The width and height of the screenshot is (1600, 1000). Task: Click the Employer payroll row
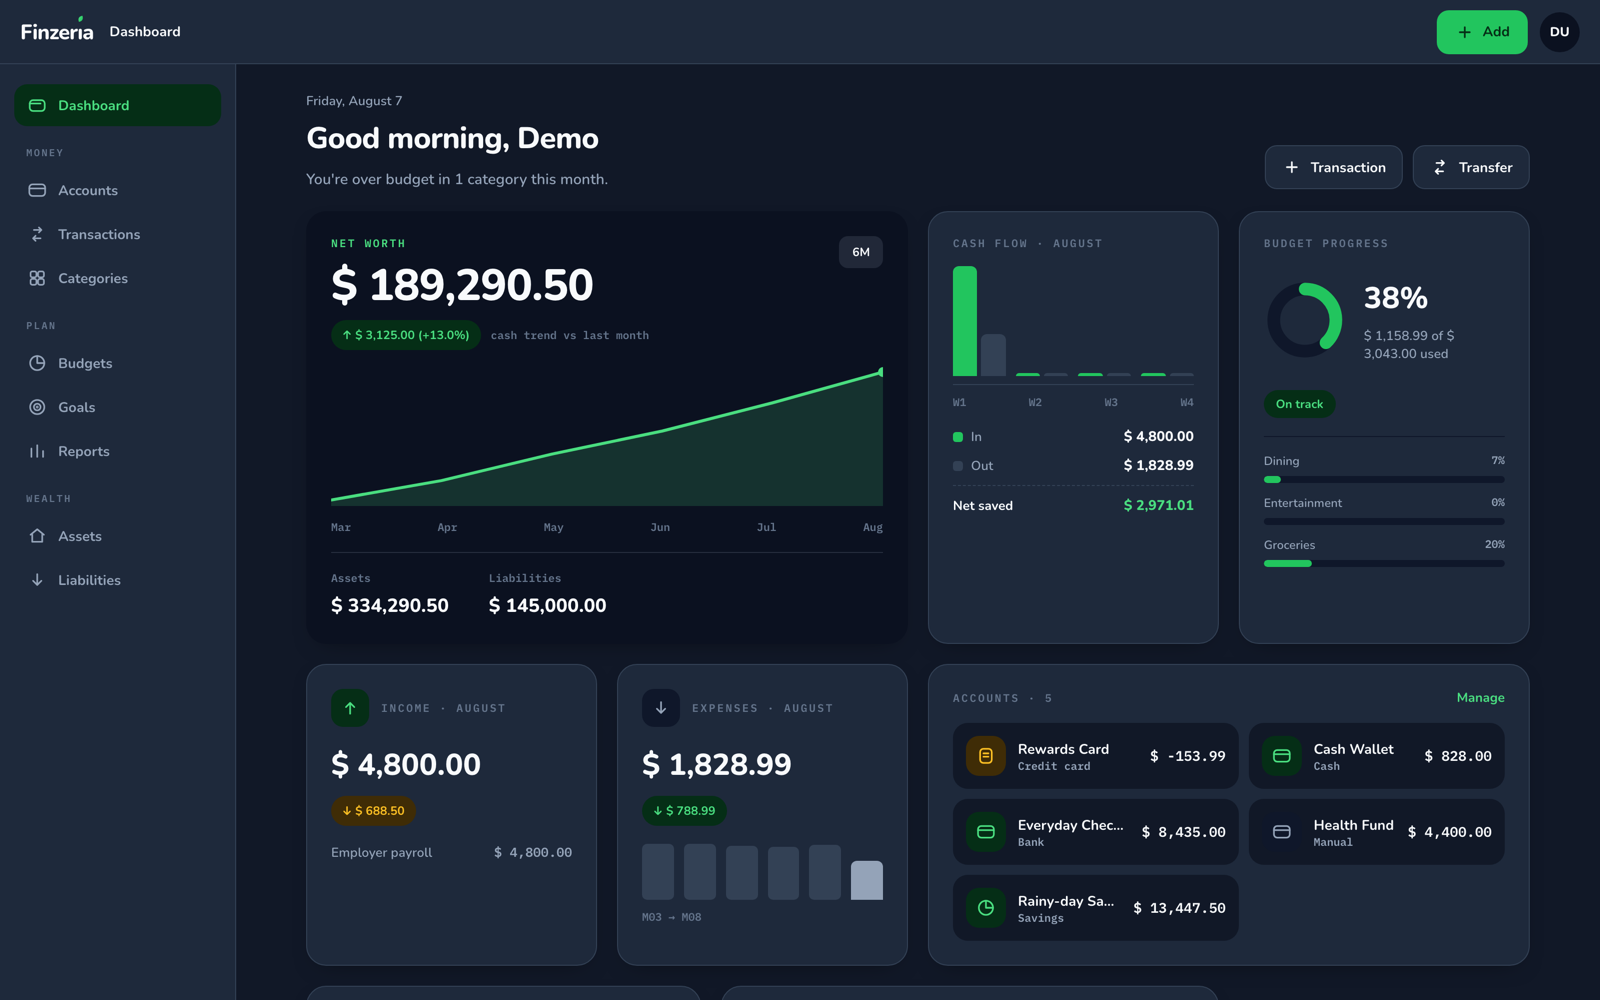tap(452, 853)
